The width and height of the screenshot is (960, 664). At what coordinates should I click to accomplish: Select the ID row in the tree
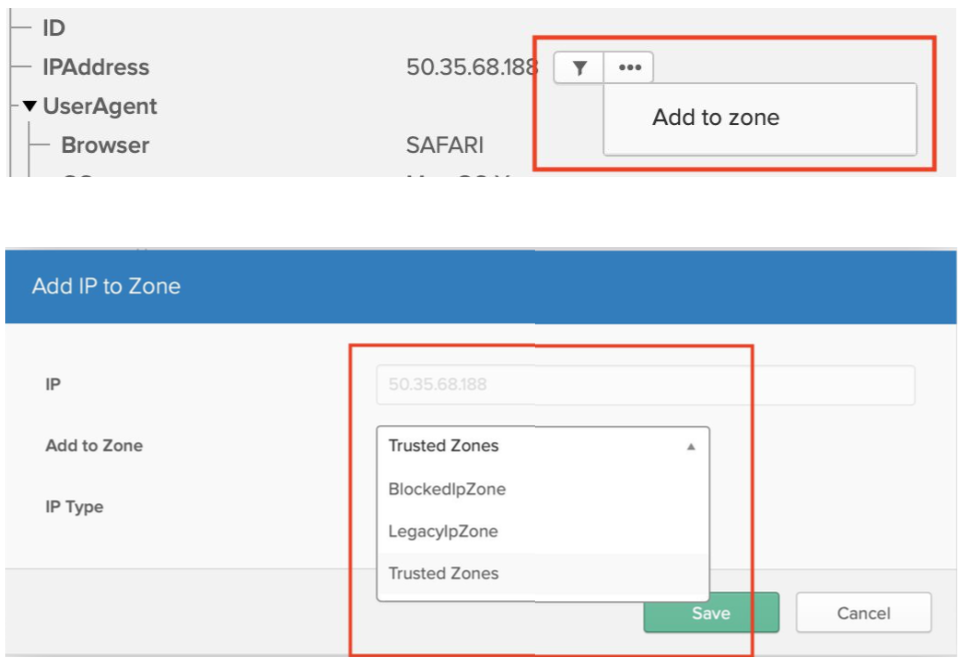pyautogui.click(x=53, y=28)
